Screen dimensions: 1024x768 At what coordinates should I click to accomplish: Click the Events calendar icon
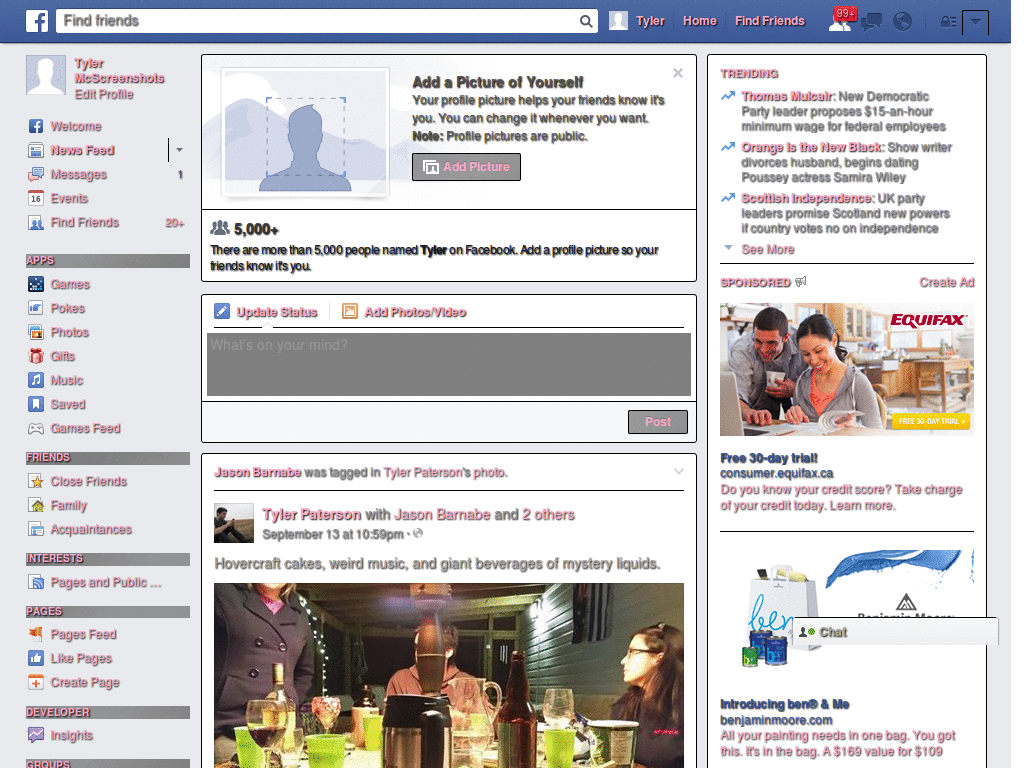36,199
